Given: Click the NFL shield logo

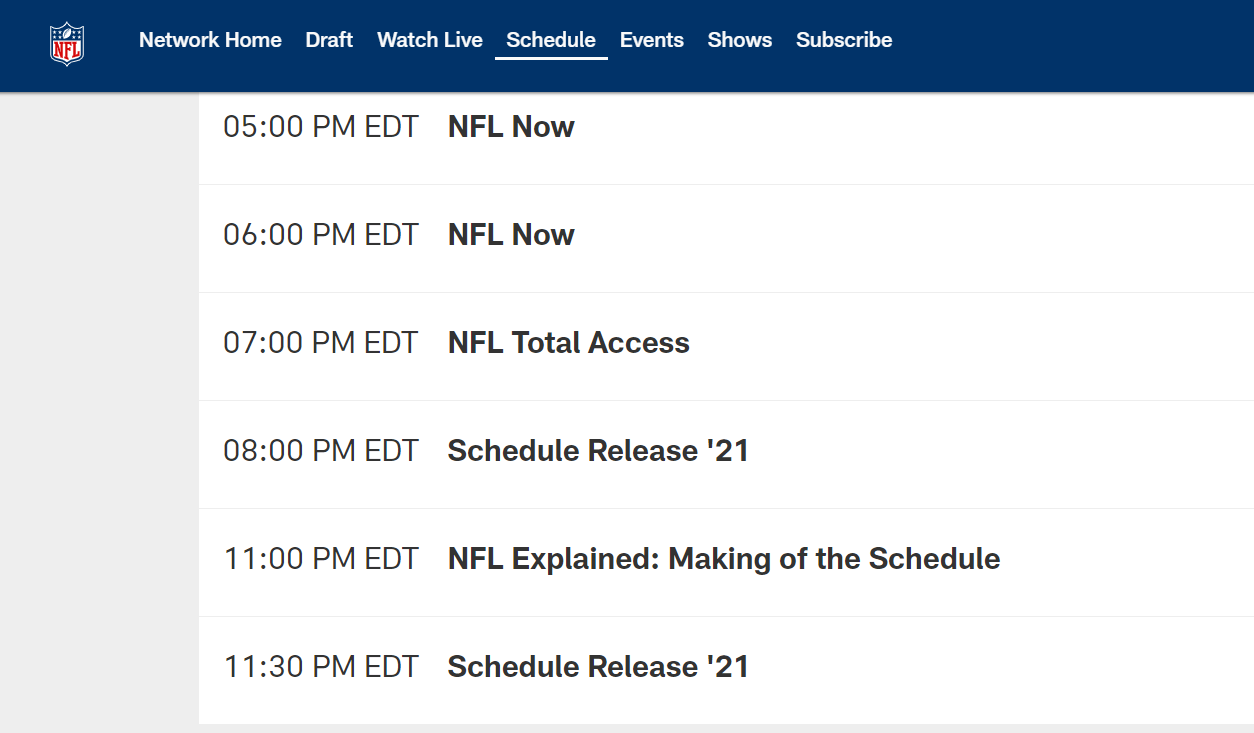Looking at the screenshot, I should coord(67,44).
